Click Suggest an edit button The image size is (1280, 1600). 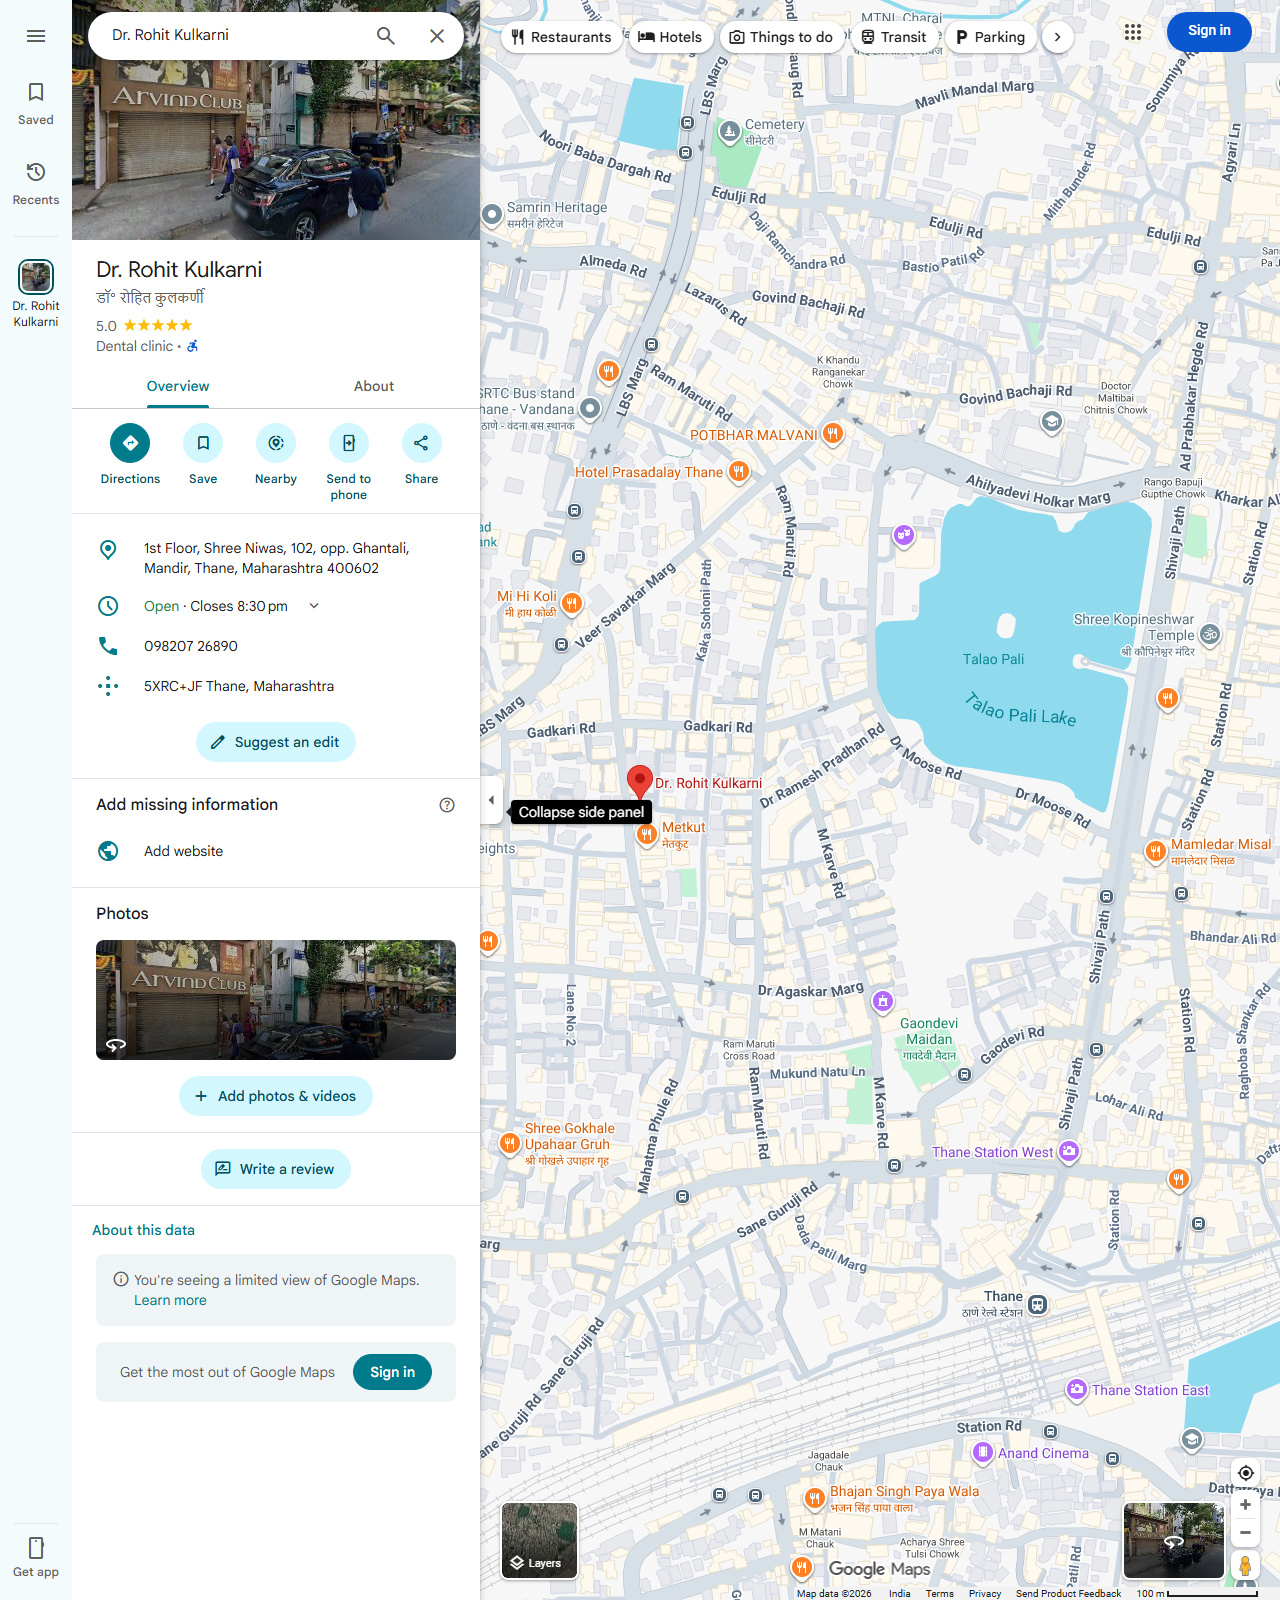[x=276, y=742]
